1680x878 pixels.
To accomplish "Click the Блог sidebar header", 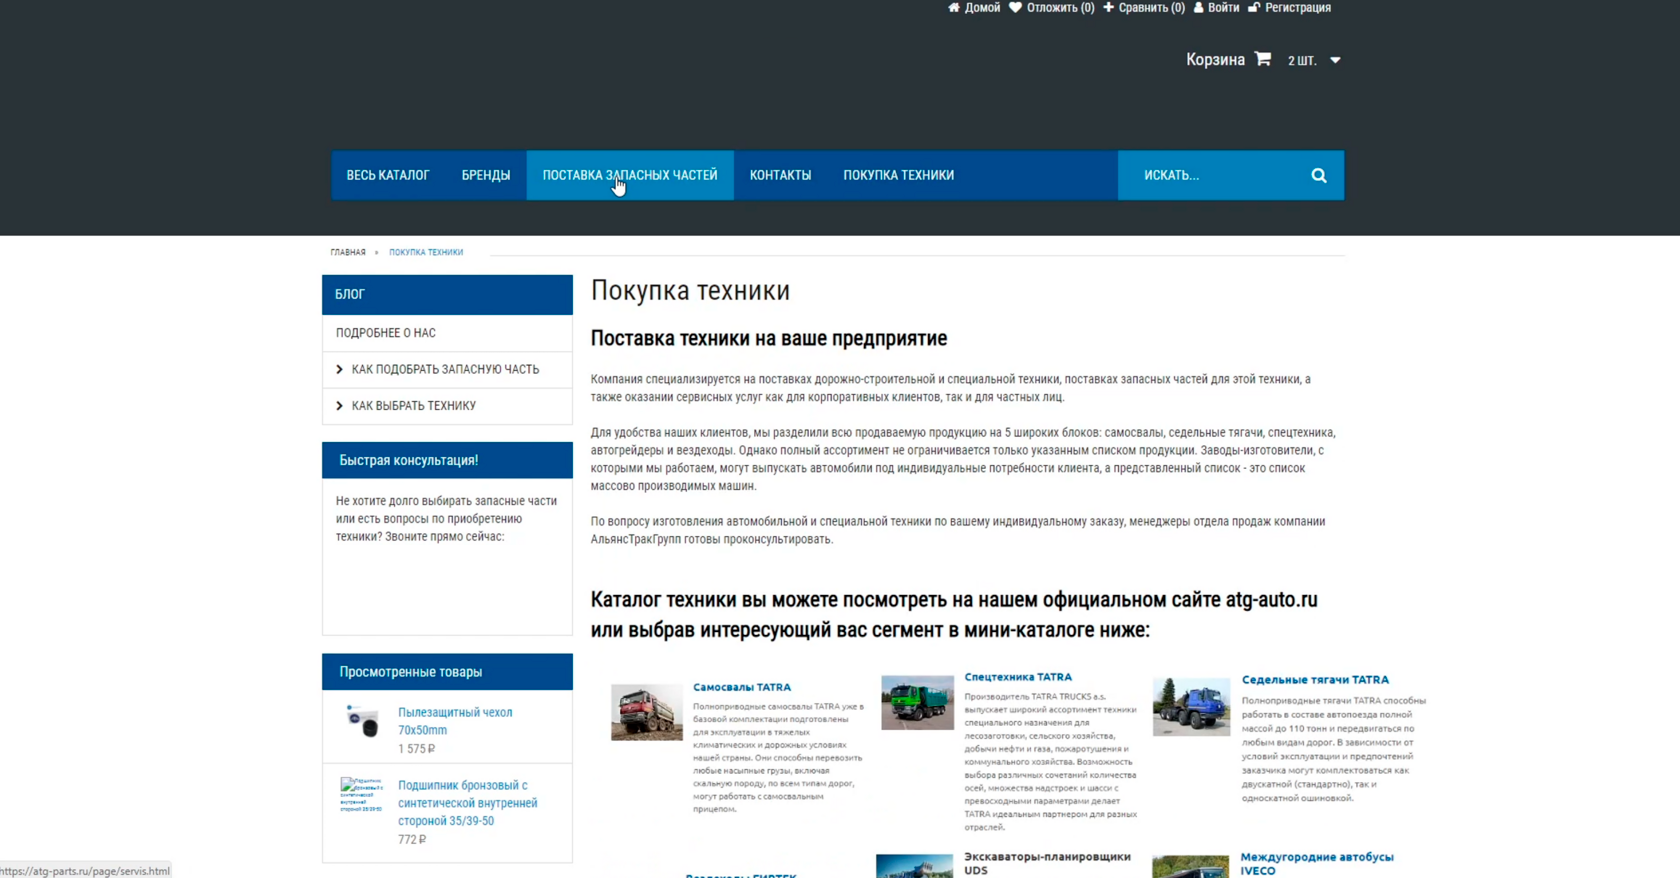I will click(x=447, y=294).
